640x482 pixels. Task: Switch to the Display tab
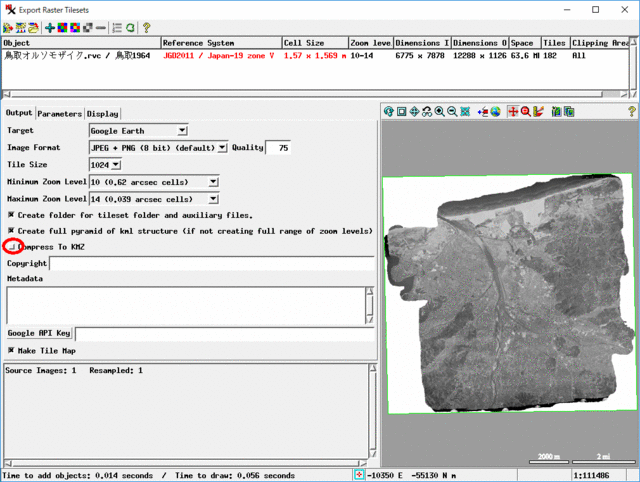pyautogui.click(x=102, y=113)
